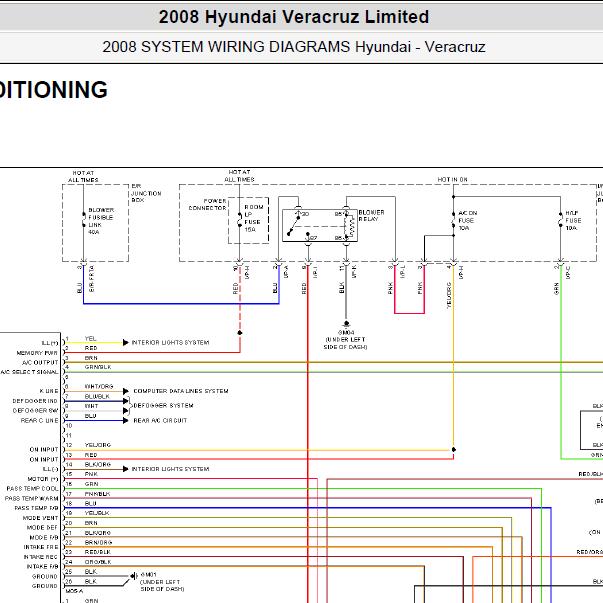Click the 'MODE F/B' pin label

tap(44, 537)
